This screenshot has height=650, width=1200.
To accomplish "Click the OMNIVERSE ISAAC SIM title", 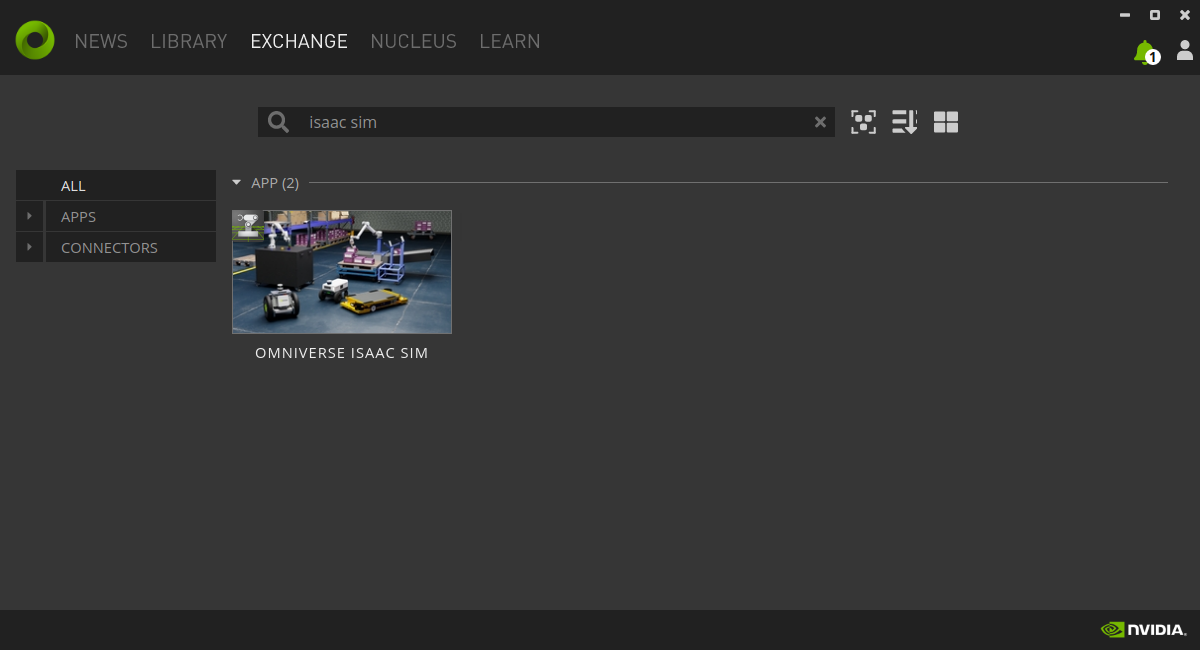I will coord(342,353).
